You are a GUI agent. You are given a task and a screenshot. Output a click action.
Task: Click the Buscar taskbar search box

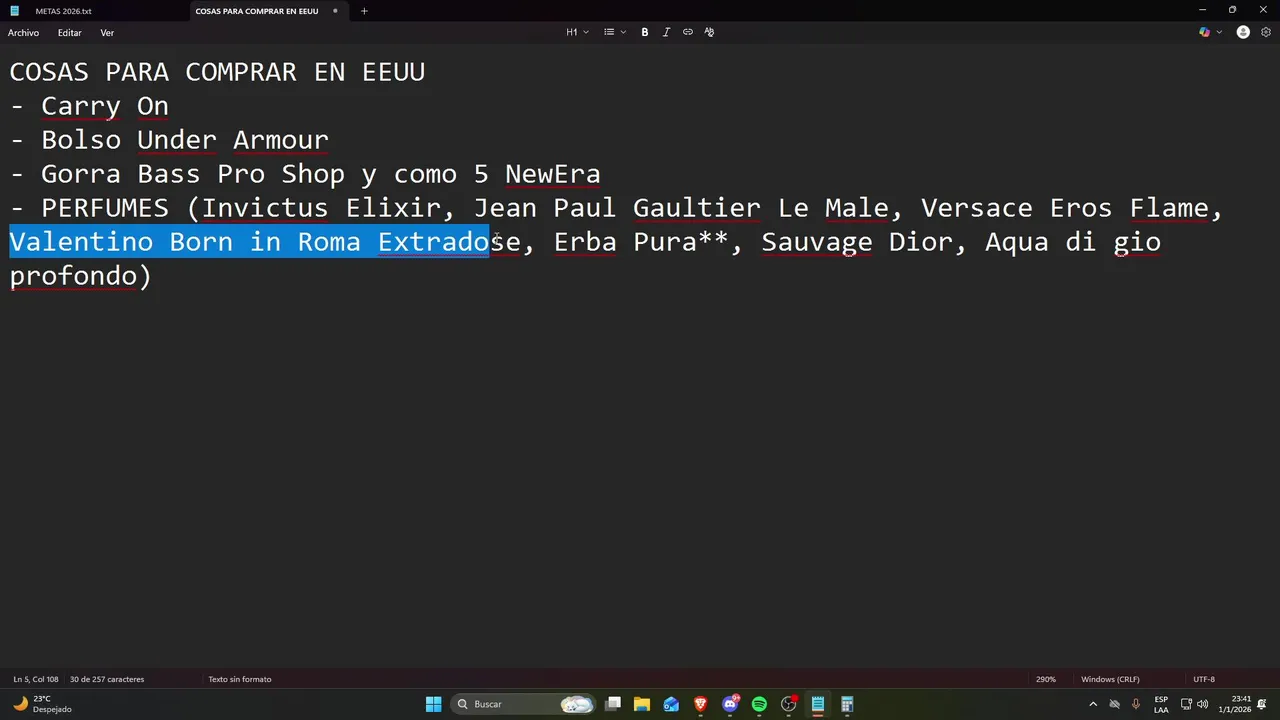tap(524, 704)
